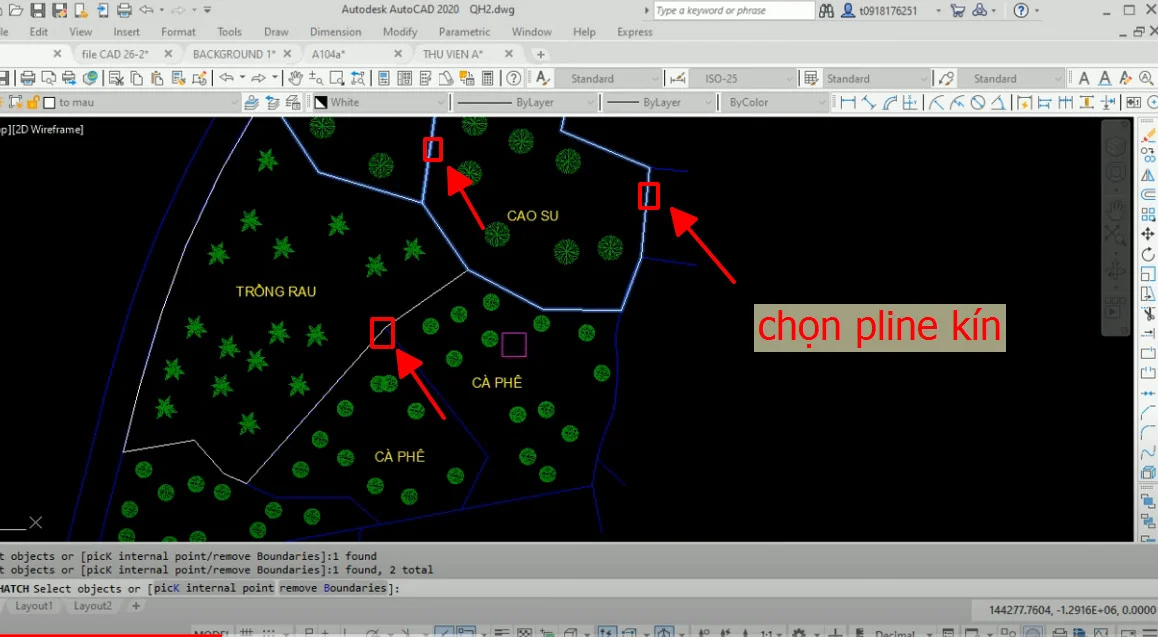Image resolution: width=1158 pixels, height=637 pixels.
Task: Click the Autodesk App Store cart icon
Action: click(958, 10)
